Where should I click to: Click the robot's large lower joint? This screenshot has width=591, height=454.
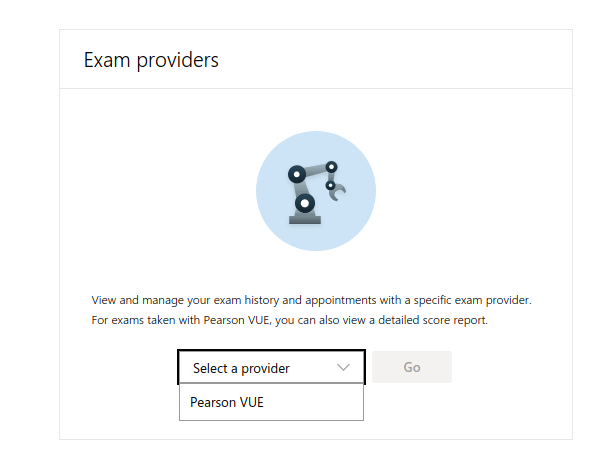(x=305, y=203)
